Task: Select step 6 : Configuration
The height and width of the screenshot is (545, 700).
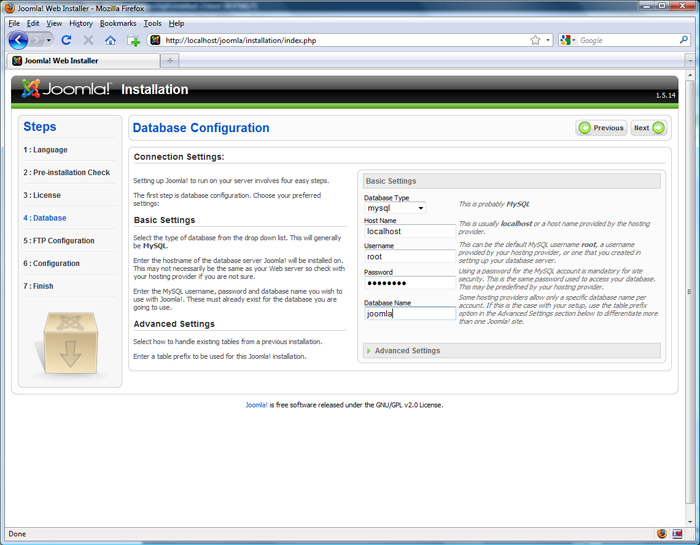Action: (51, 263)
